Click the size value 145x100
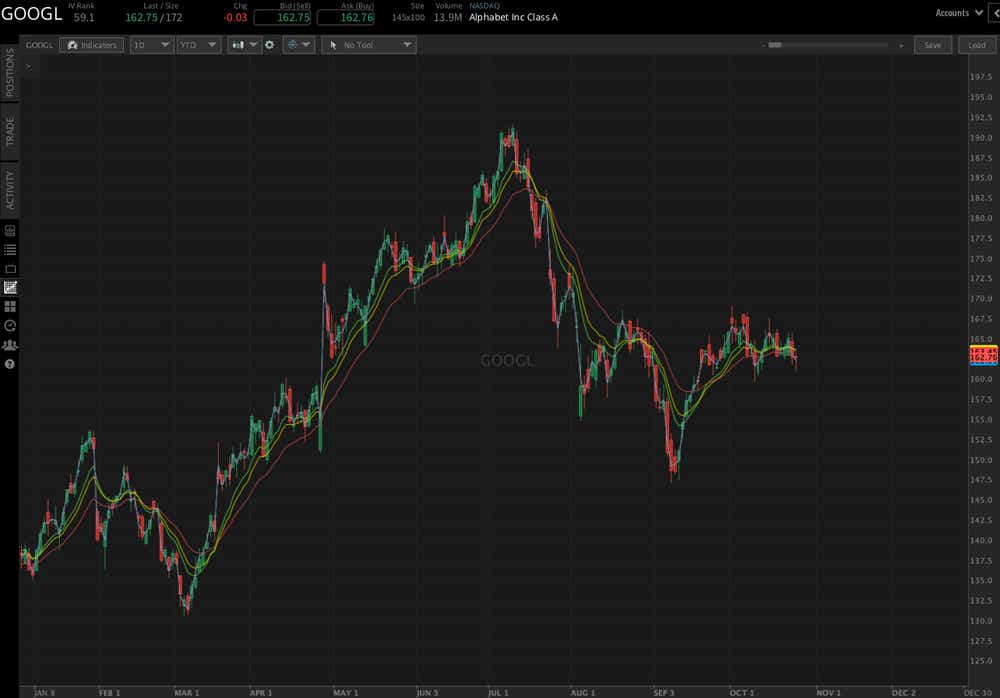1000x698 pixels. (x=408, y=17)
